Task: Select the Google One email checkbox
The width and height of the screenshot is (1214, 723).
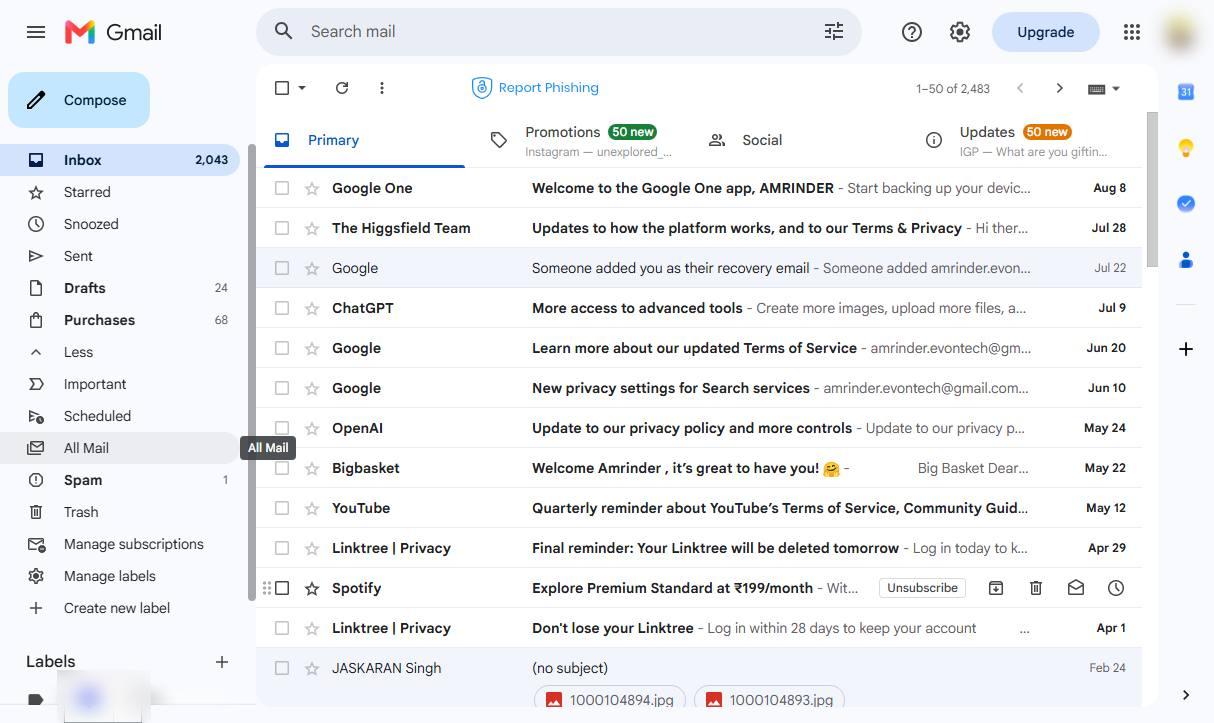Action: (282, 188)
